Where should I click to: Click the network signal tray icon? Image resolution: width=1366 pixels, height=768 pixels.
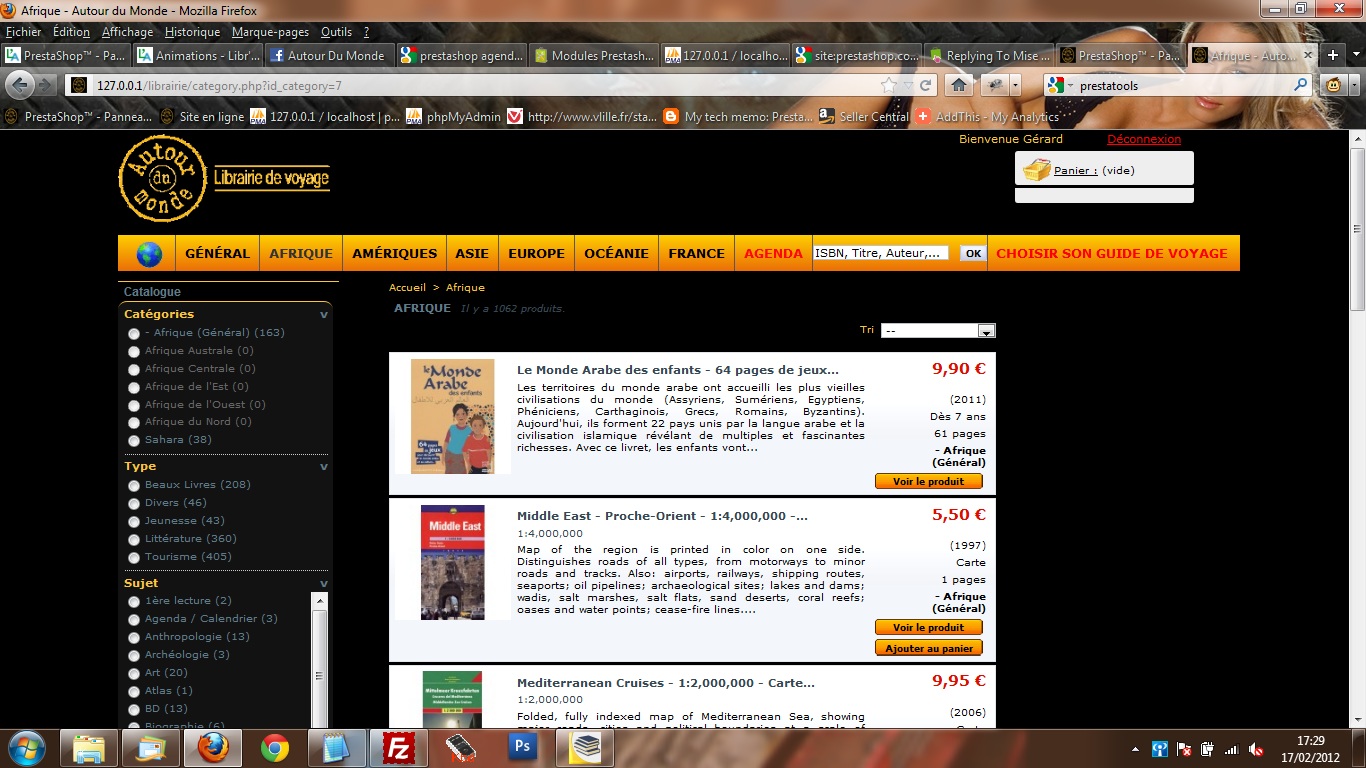(1232, 749)
